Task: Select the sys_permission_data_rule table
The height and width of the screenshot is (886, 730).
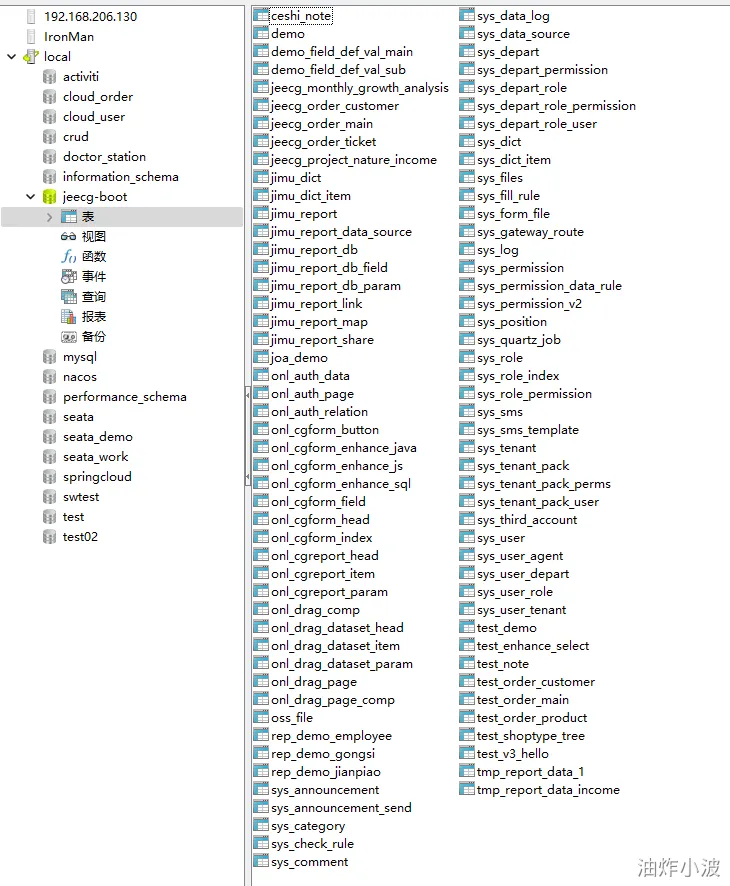Action: click(549, 286)
